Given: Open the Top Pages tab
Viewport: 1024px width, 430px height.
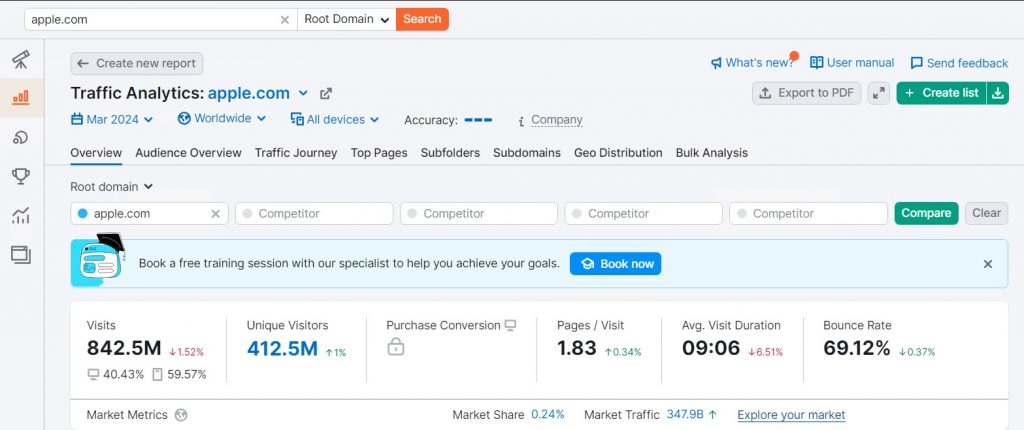Looking at the screenshot, I should [x=379, y=153].
